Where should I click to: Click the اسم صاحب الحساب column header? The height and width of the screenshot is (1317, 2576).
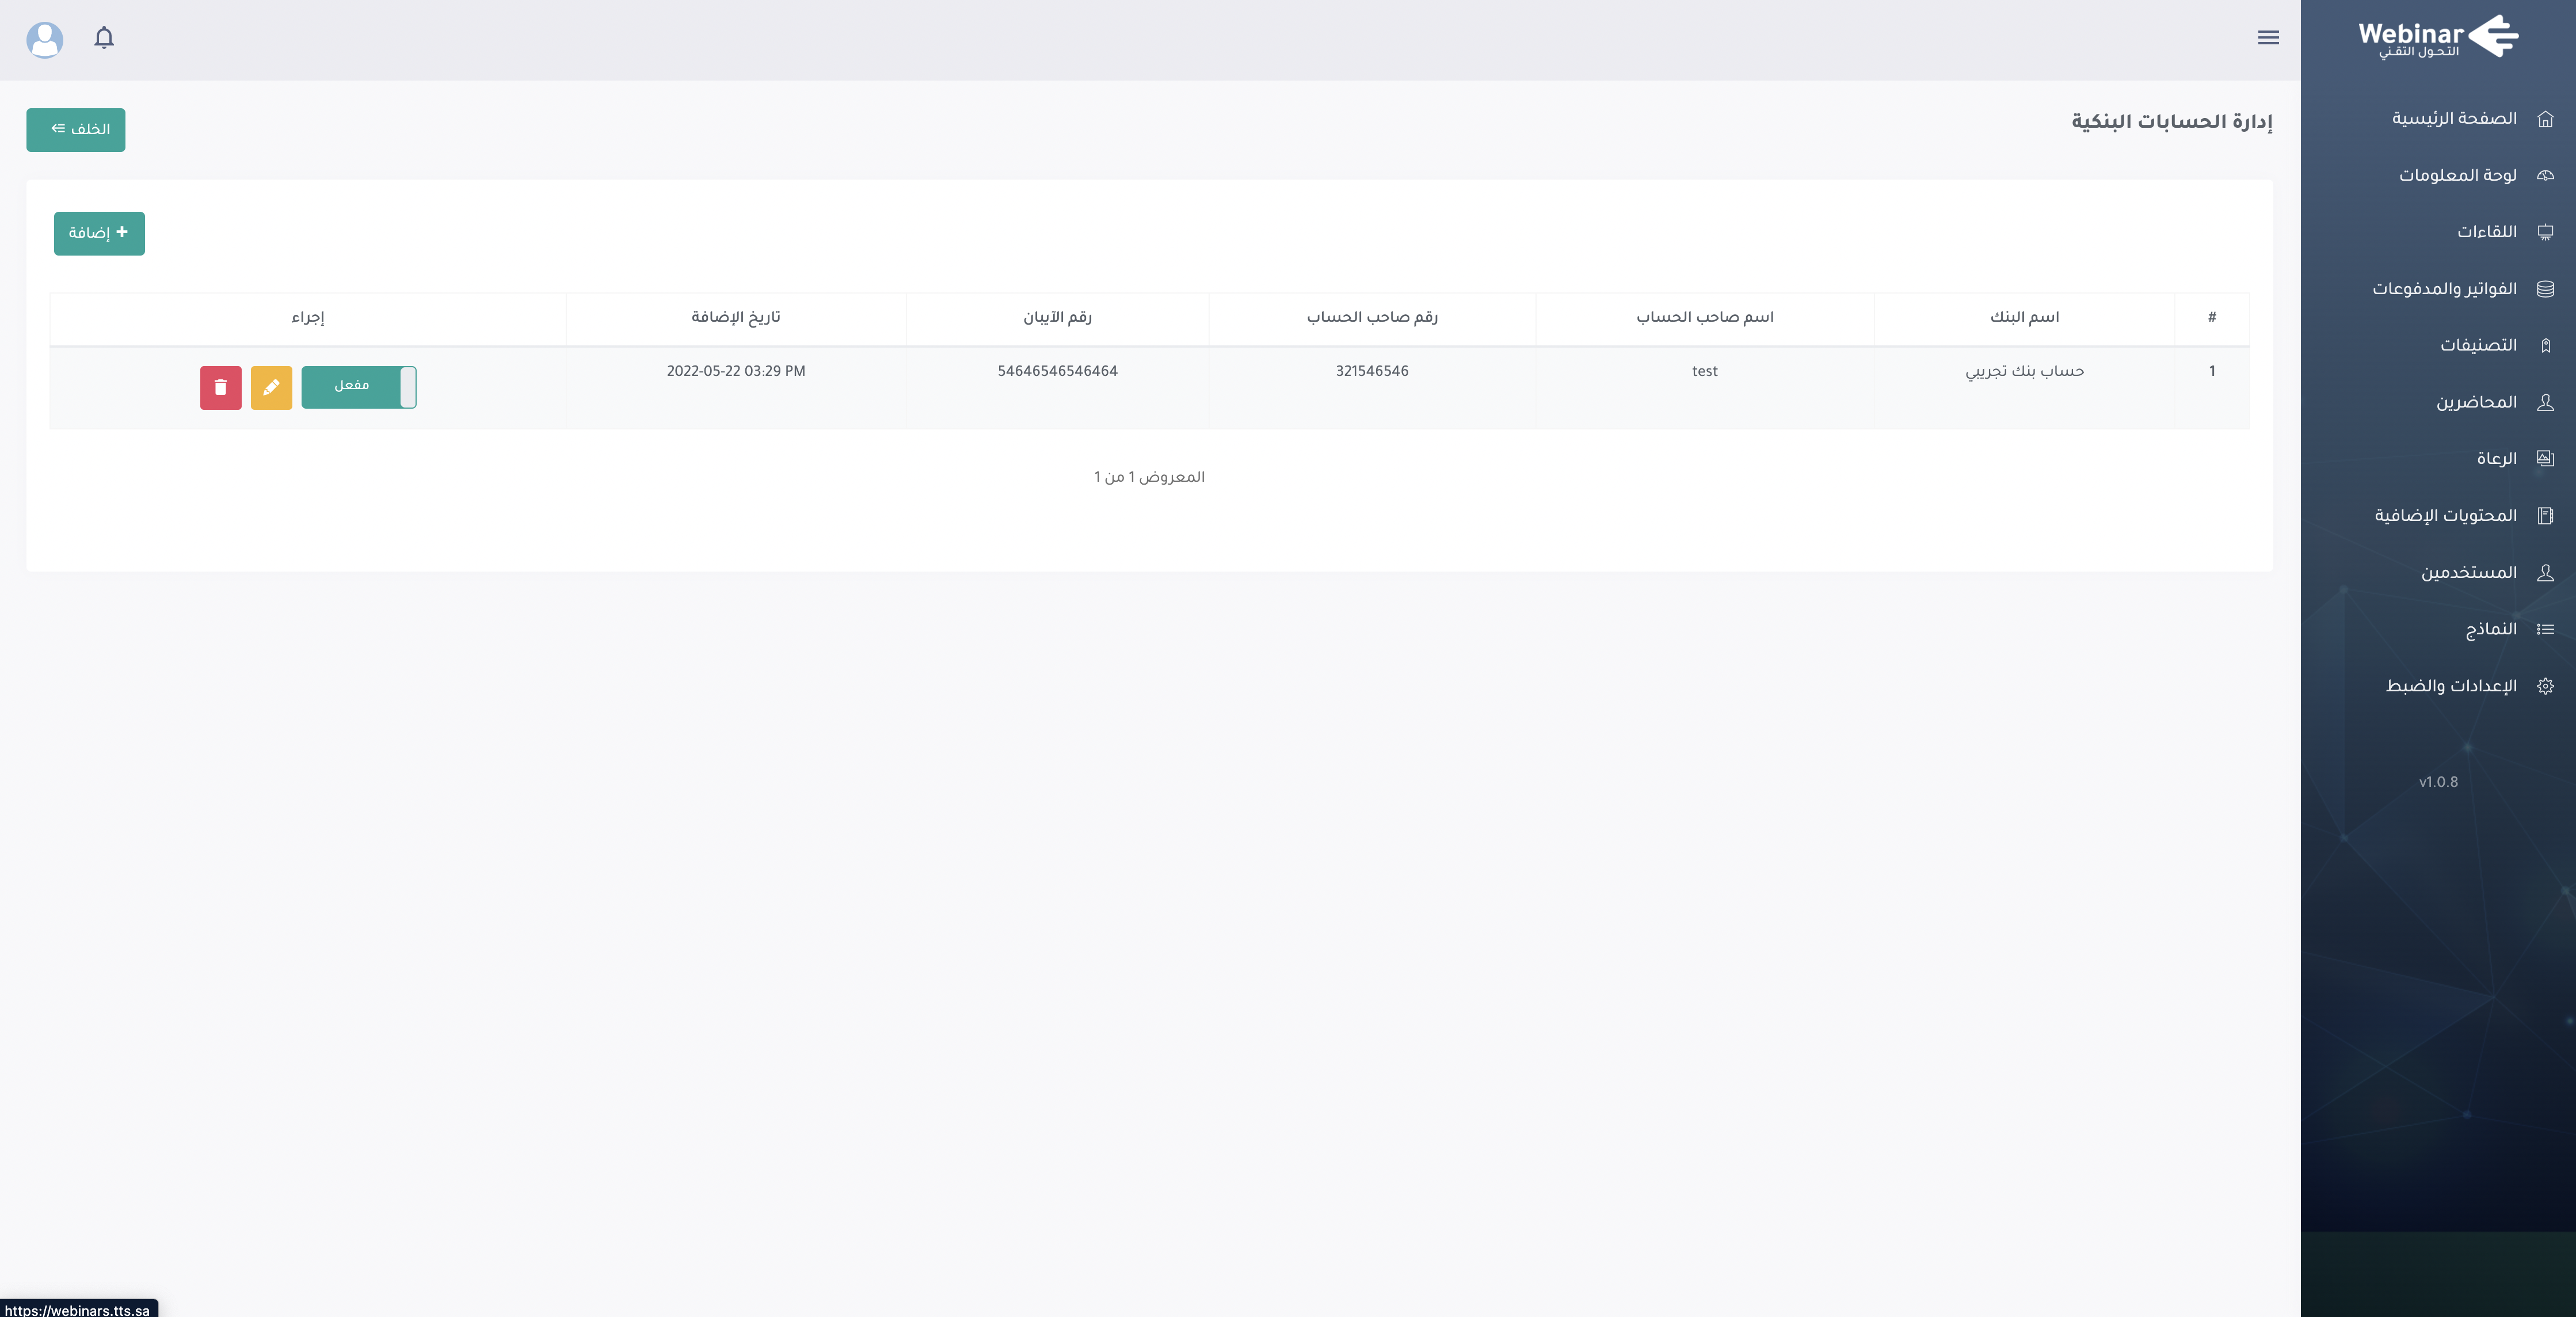(x=1705, y=318)
